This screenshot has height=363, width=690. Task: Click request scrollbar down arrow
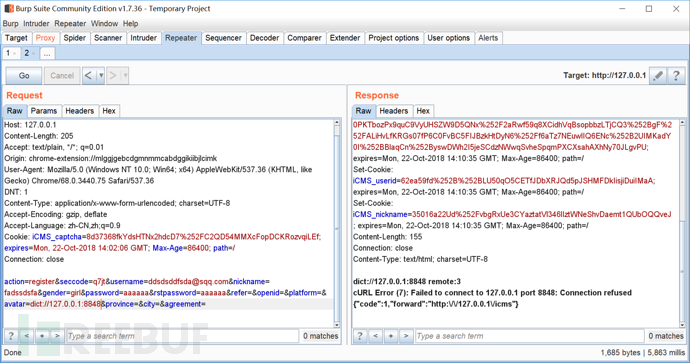[337, 325]
